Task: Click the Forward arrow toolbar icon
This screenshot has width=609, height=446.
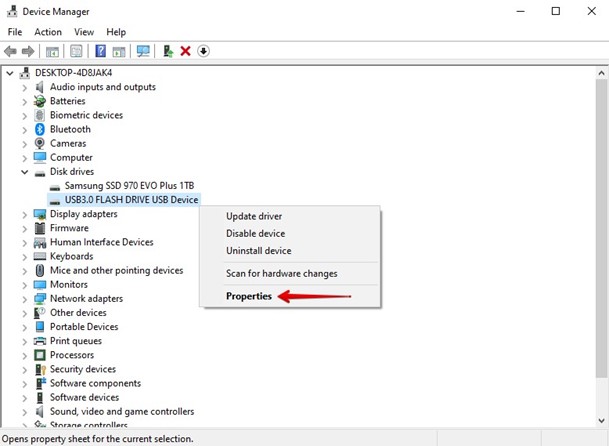Action: pyautogui.click(x=28, y=51)
